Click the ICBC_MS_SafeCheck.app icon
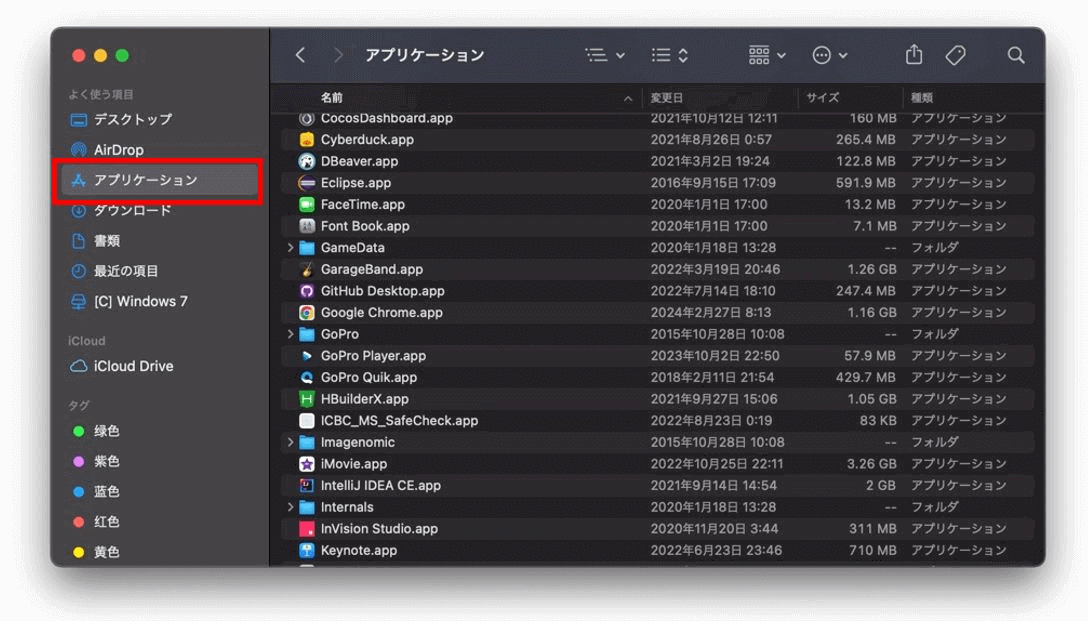Image resolution: width=1088 pixels, height=621 pixels. tap(307, 420)
